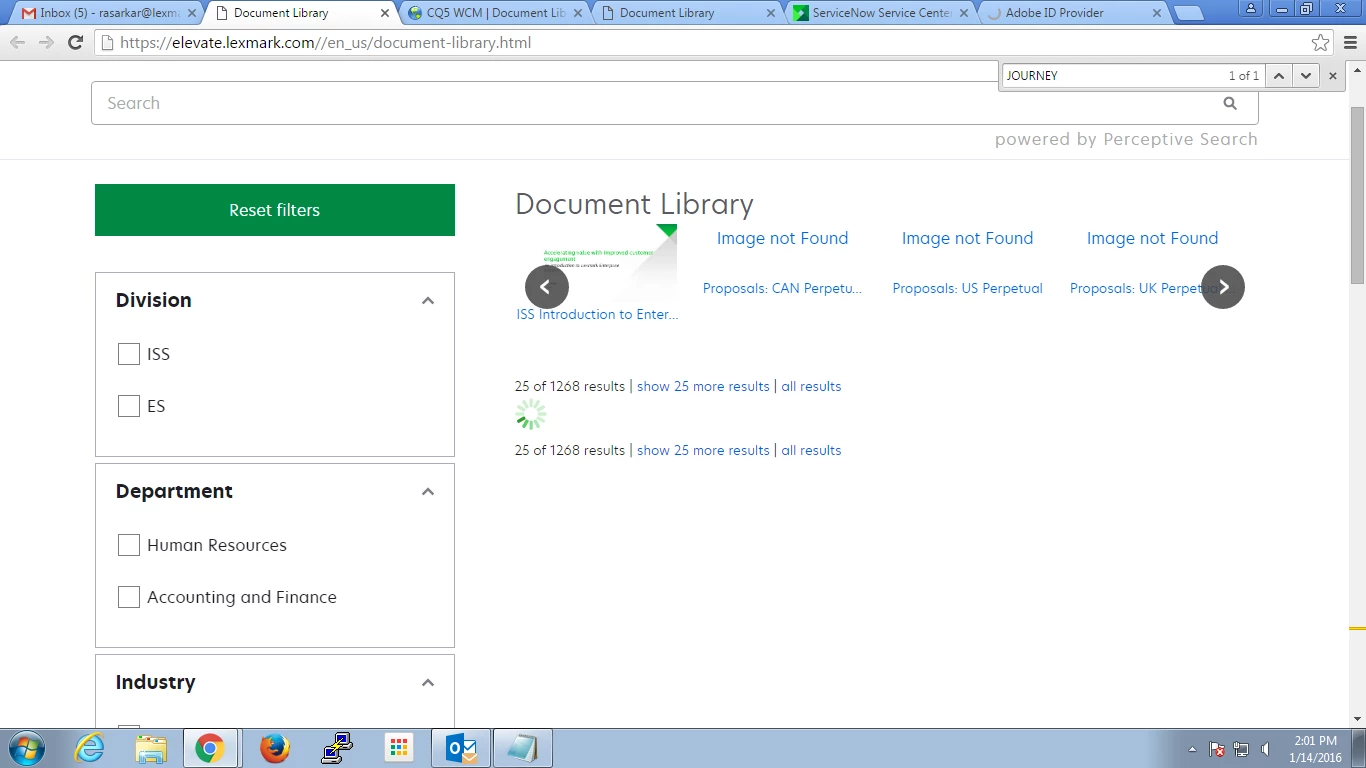Click the action center flag icon

[1217, 749]
